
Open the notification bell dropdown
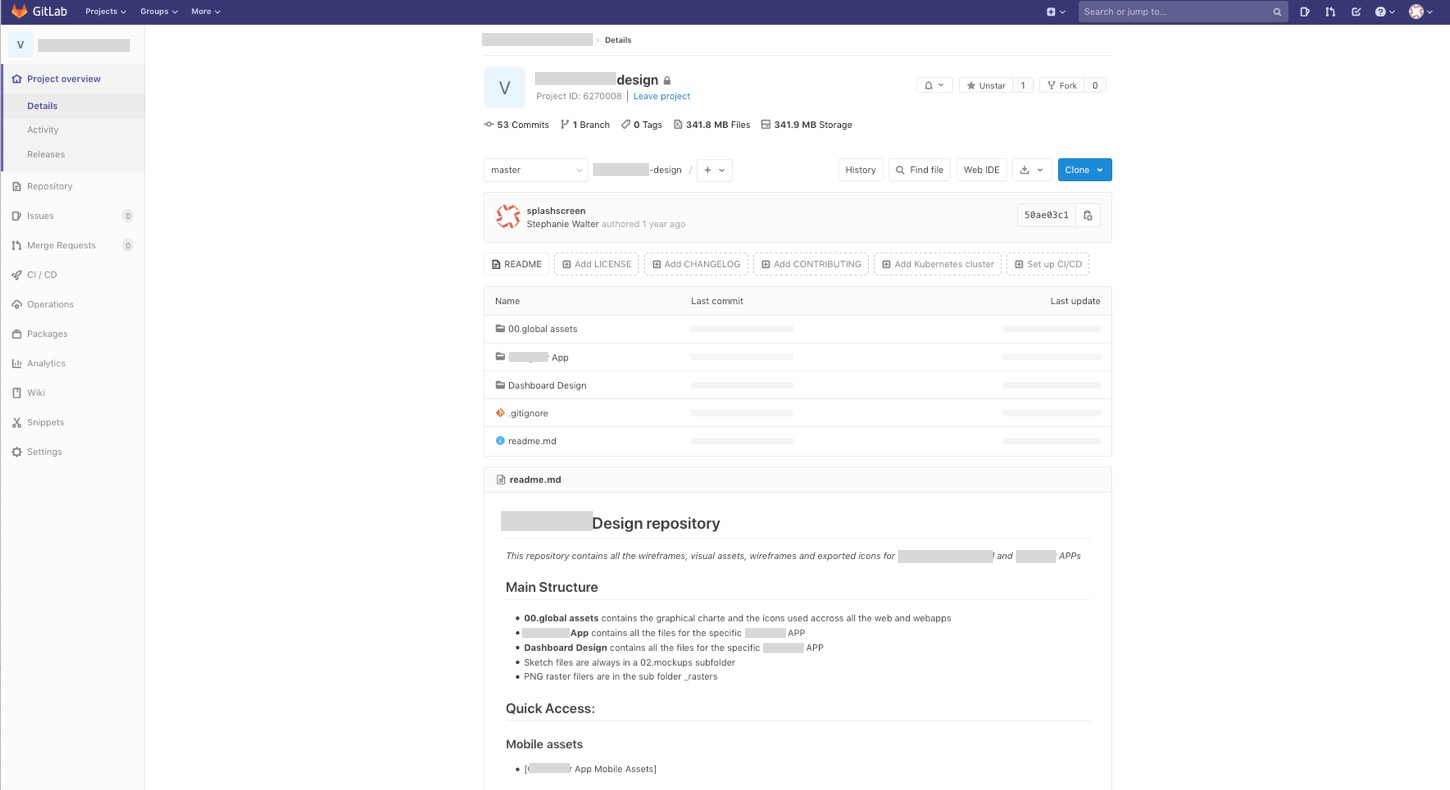click(x=934, y=86)
